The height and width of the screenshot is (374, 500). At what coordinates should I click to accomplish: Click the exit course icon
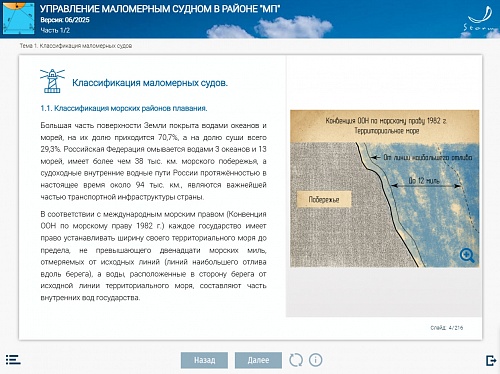(x=491, y=360)
